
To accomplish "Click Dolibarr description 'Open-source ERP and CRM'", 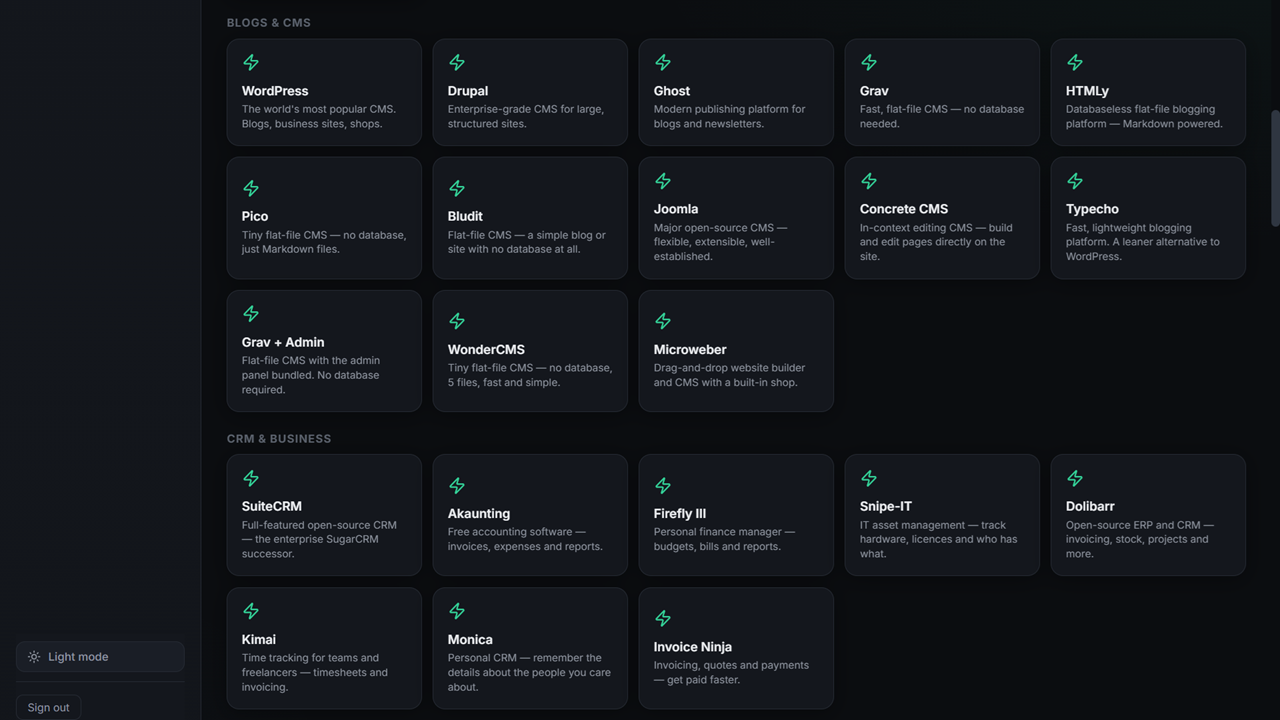I will pyautogui.click(x=1133, y=525).
